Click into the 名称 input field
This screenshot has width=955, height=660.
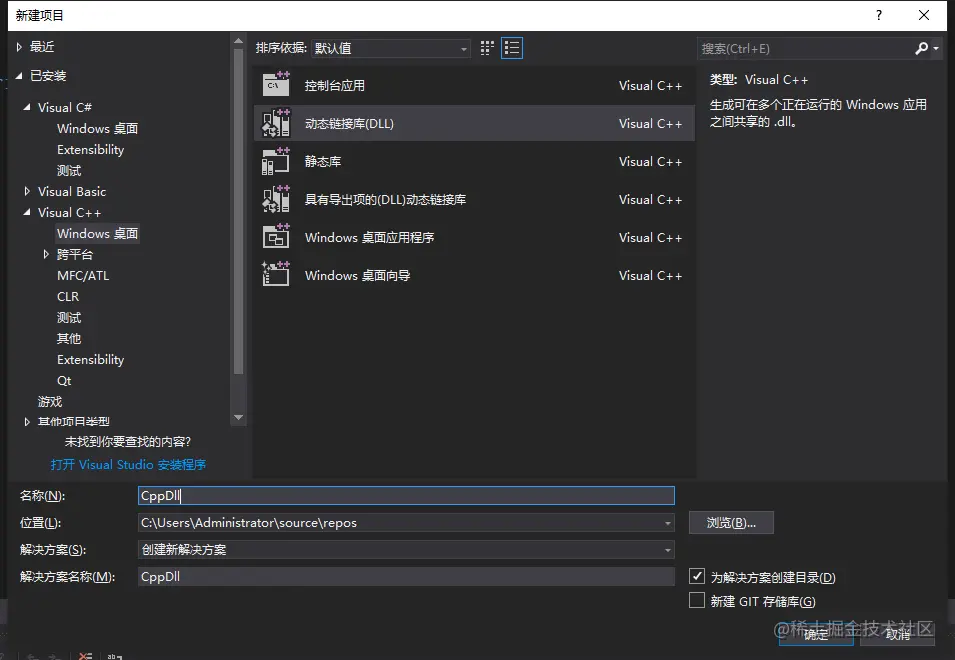(x=406, y=496)
